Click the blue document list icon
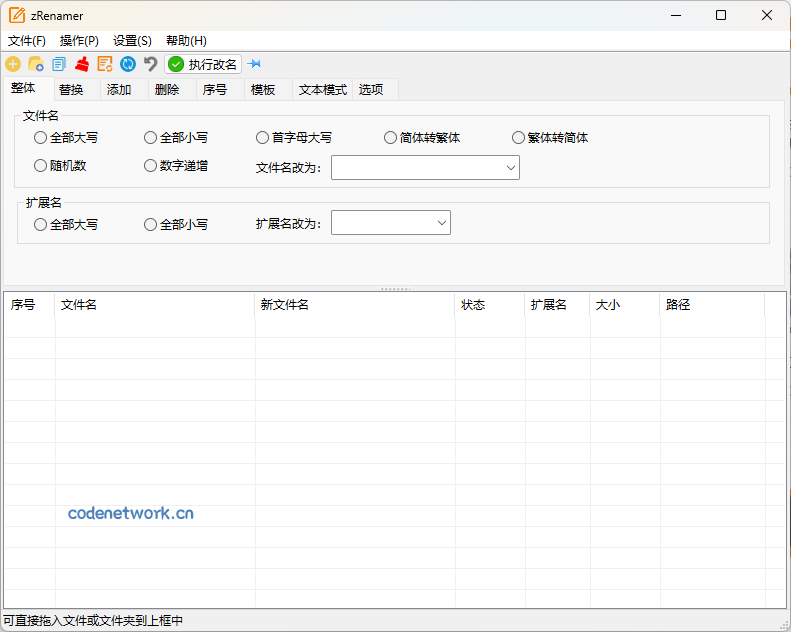Viewport: 791px width, 632px height. point(59,64)
